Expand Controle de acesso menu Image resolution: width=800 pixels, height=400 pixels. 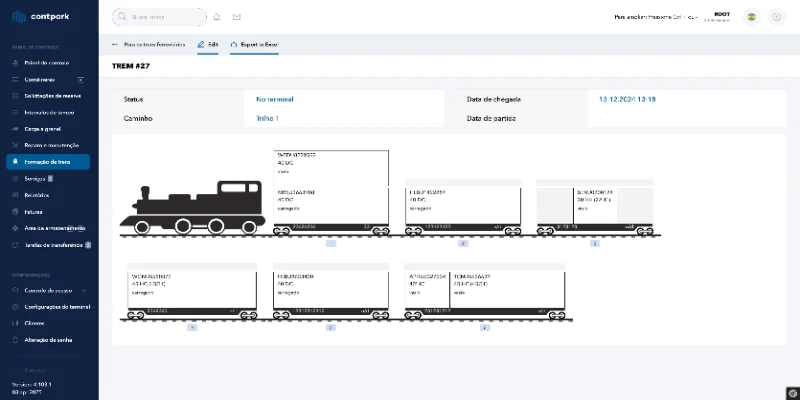(48, 290)
